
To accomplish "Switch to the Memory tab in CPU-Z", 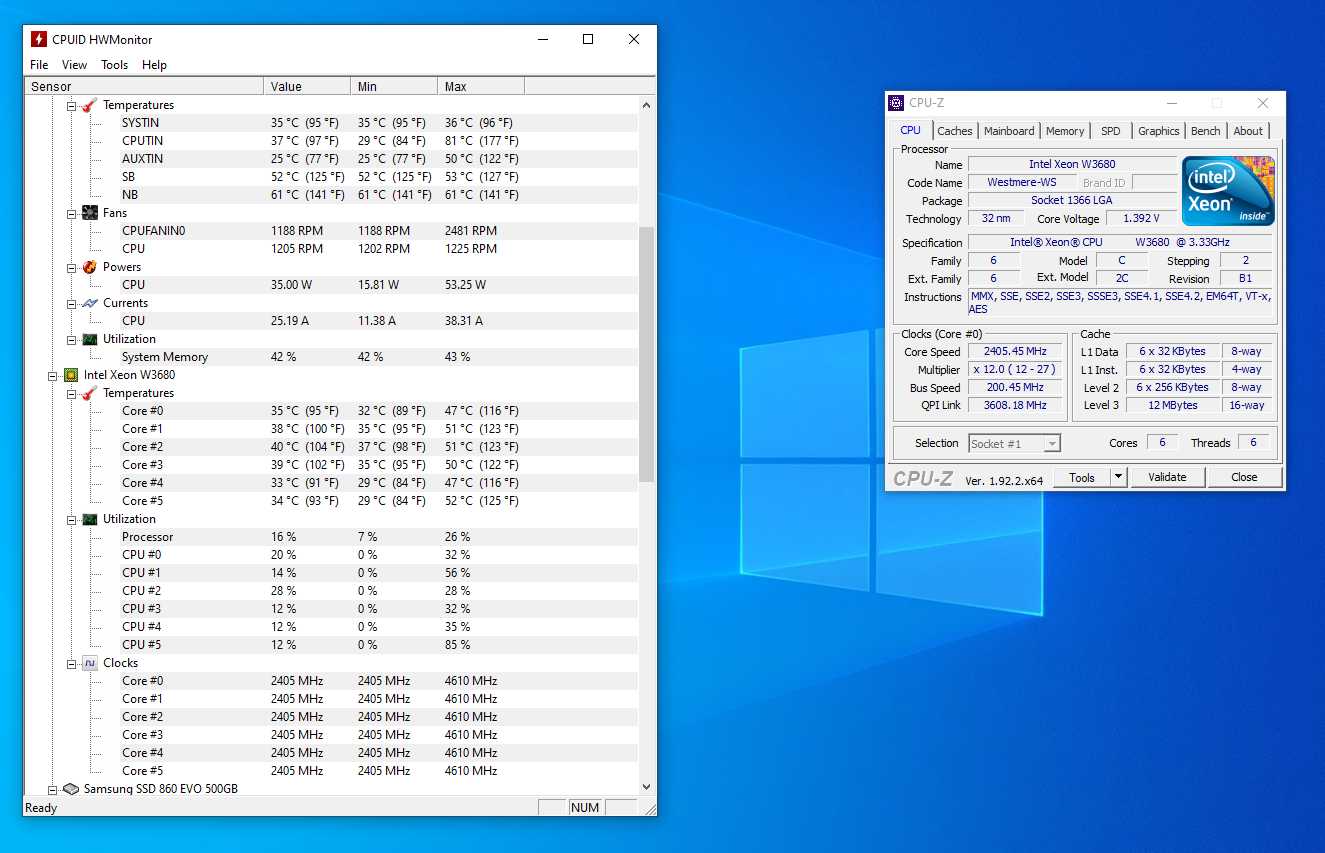I will pyautogui.click(x=1065, y=131).
